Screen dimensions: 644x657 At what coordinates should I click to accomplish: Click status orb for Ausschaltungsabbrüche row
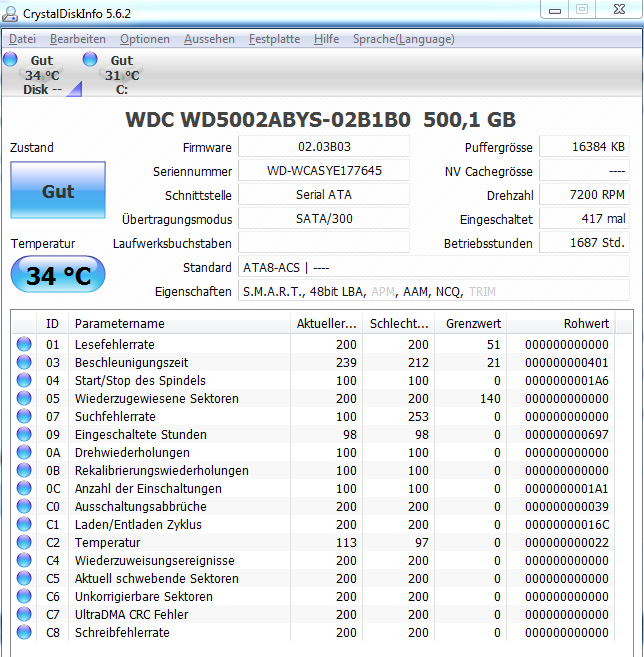(24, 506)
